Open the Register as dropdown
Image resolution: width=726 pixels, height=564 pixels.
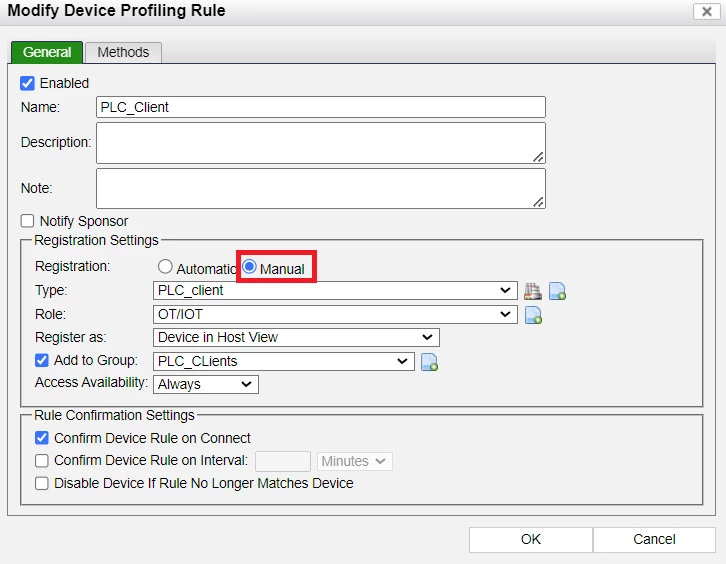[x=296, y=338]
